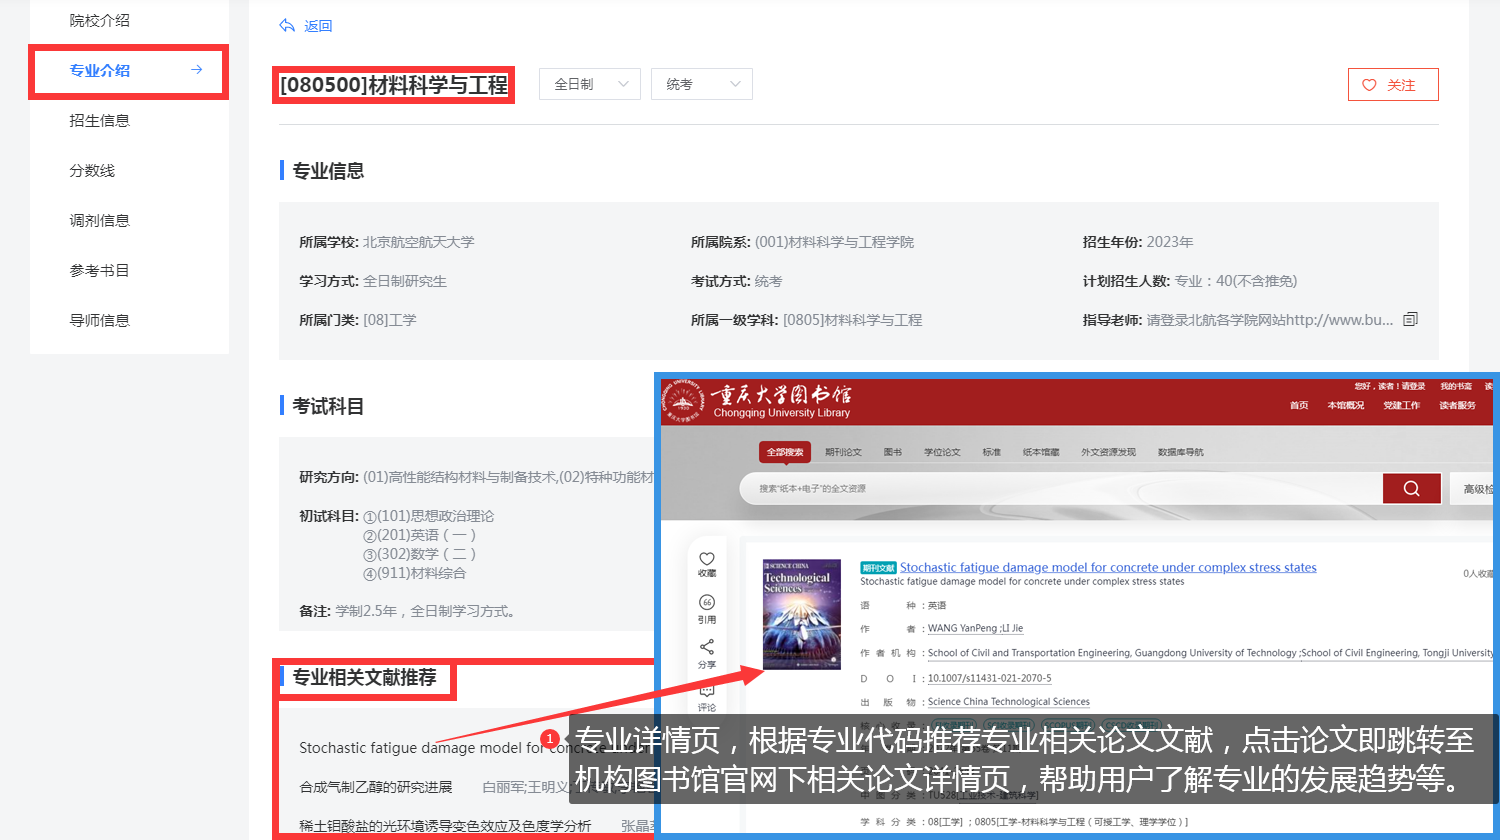Click the arrow icon on 专业介绍
The width and height of the screenshot is (1500, 840).
pyautogui.click(x=197, y=70)
